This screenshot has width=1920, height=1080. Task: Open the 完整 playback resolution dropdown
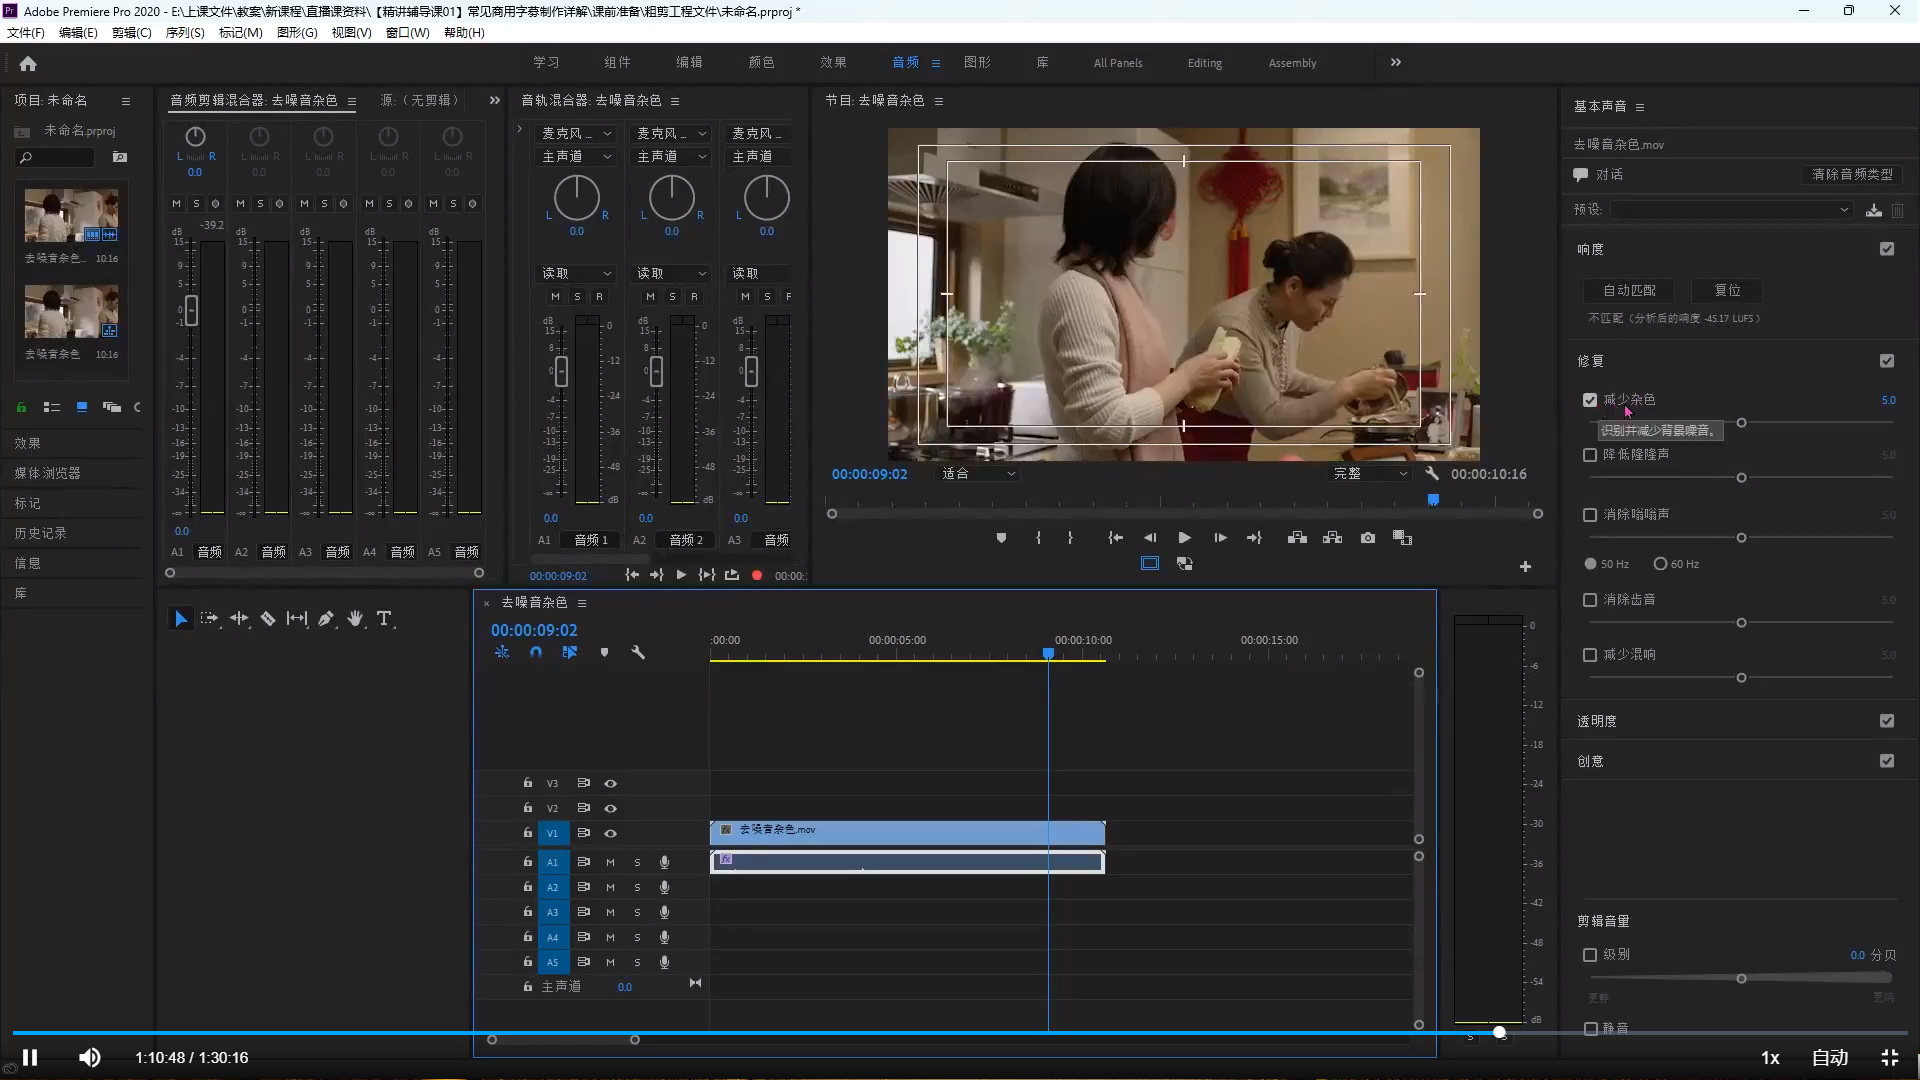tap(1369, 474)
